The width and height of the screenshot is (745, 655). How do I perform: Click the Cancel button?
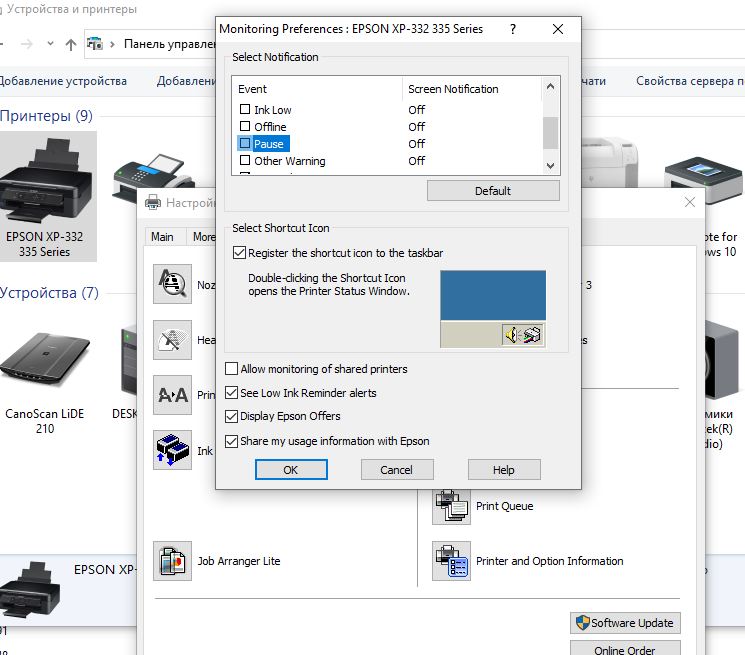pos(397,469)
